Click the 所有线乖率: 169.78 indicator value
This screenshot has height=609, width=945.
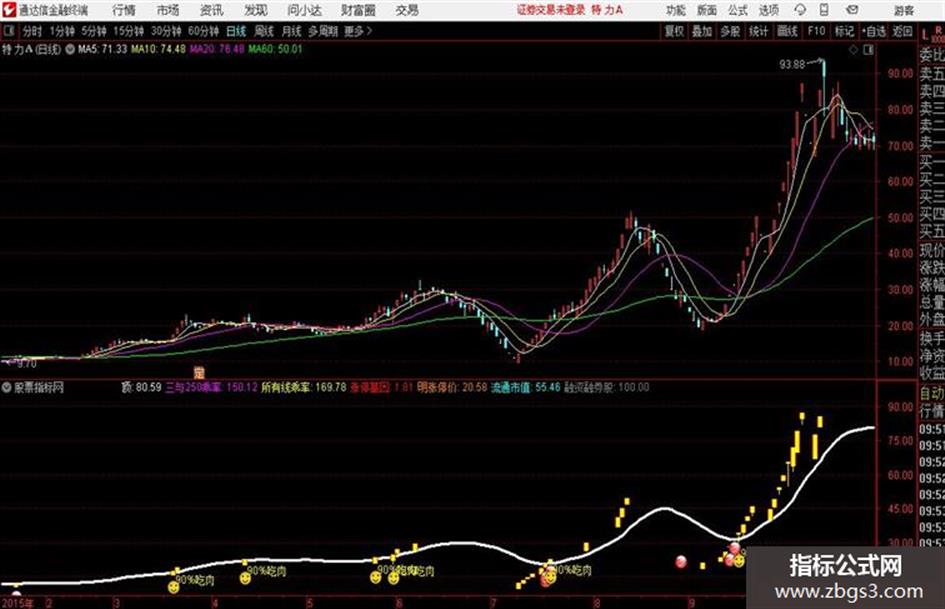[x=304, y=387]
